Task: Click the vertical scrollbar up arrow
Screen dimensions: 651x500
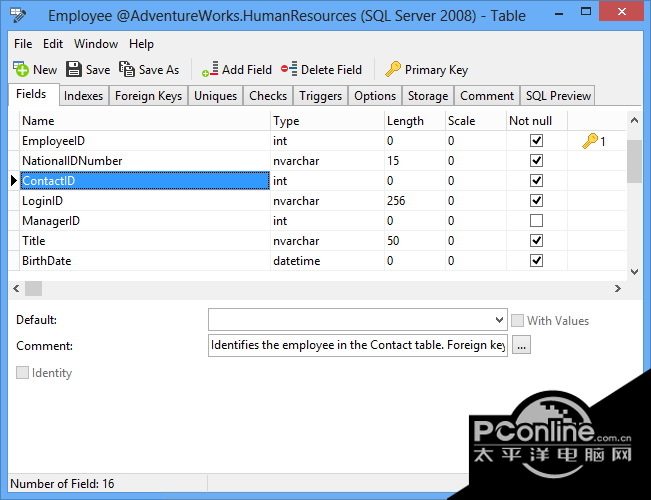Action: pyautogui.click(x=634, y=120)
